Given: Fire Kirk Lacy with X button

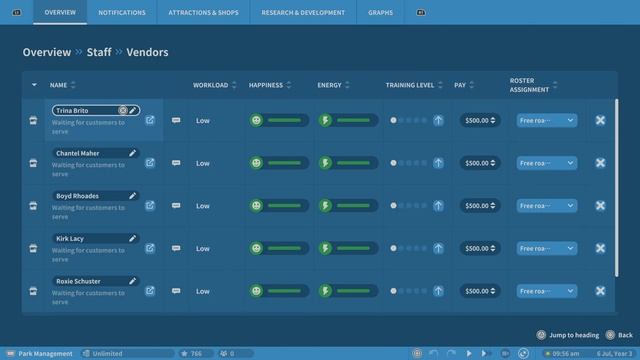Looking at the screenshot, I should [600, 248].
